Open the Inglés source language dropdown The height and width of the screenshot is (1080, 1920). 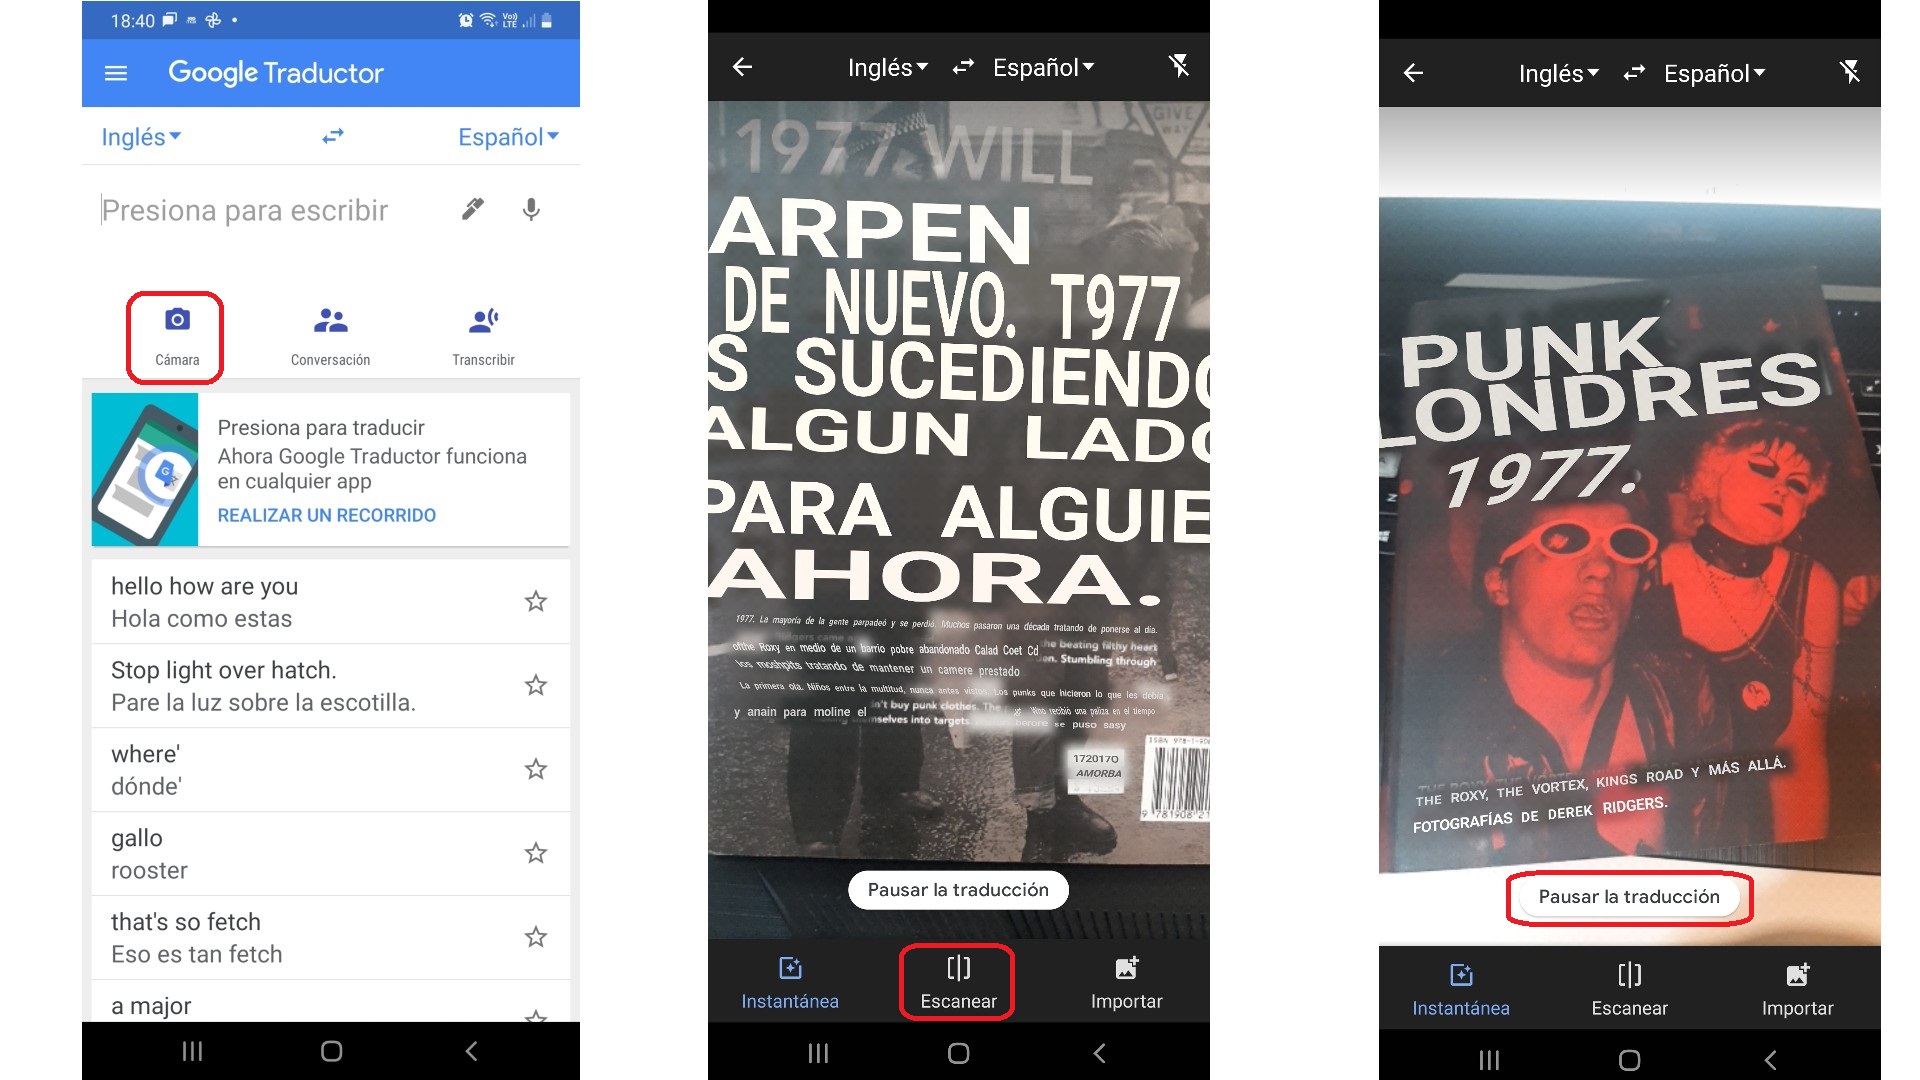pos(140,137)
